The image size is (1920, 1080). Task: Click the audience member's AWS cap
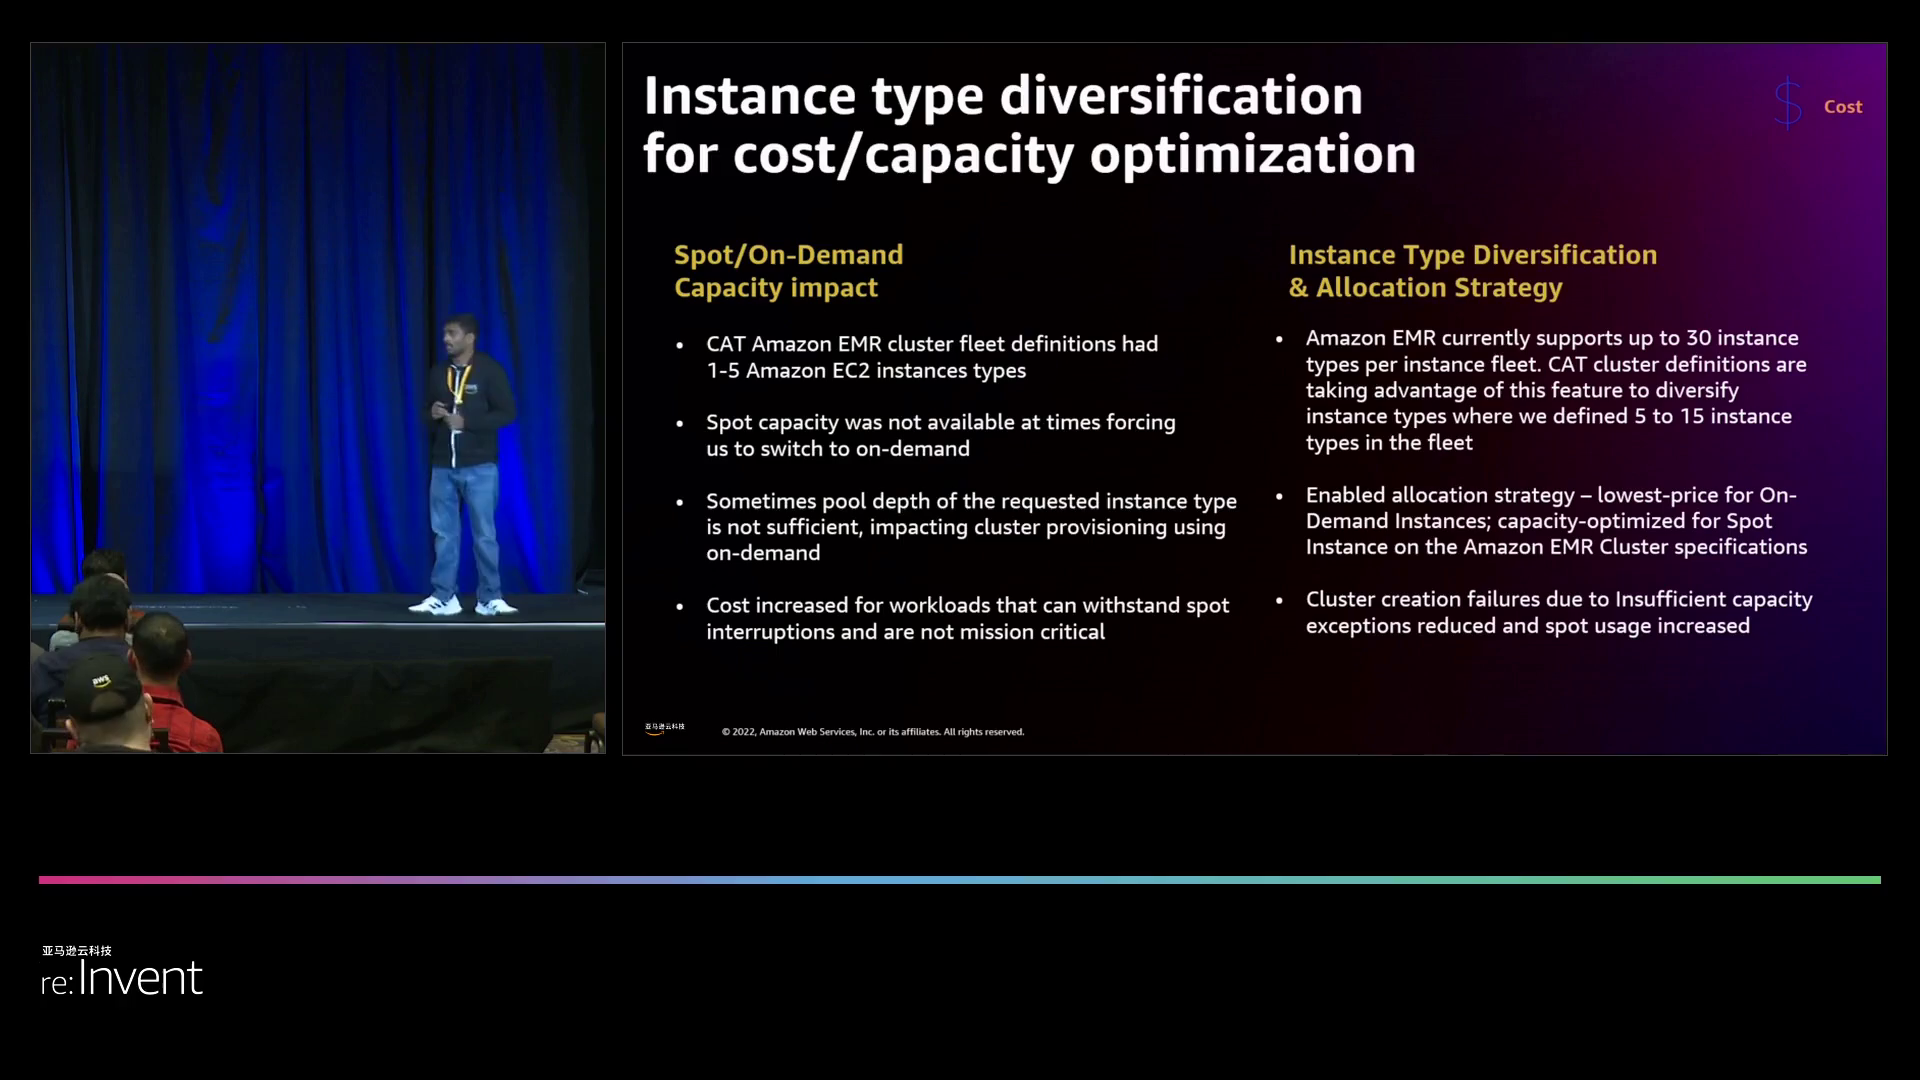[x=100, y=685]
